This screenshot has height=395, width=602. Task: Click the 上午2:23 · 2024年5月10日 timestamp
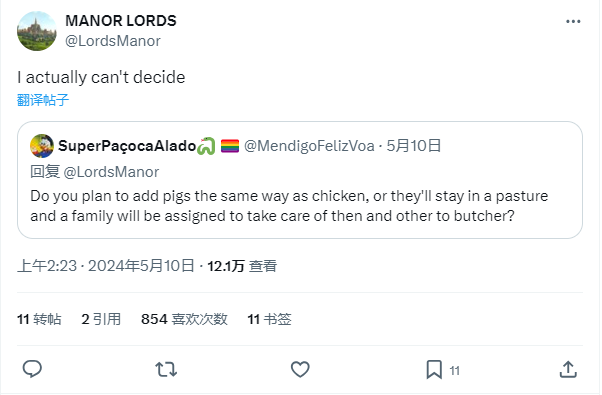pyautogui.click(x=106, y=266)
